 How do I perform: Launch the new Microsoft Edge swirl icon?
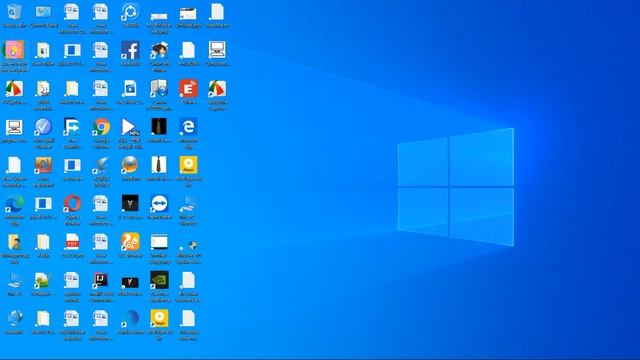point(14,204)
